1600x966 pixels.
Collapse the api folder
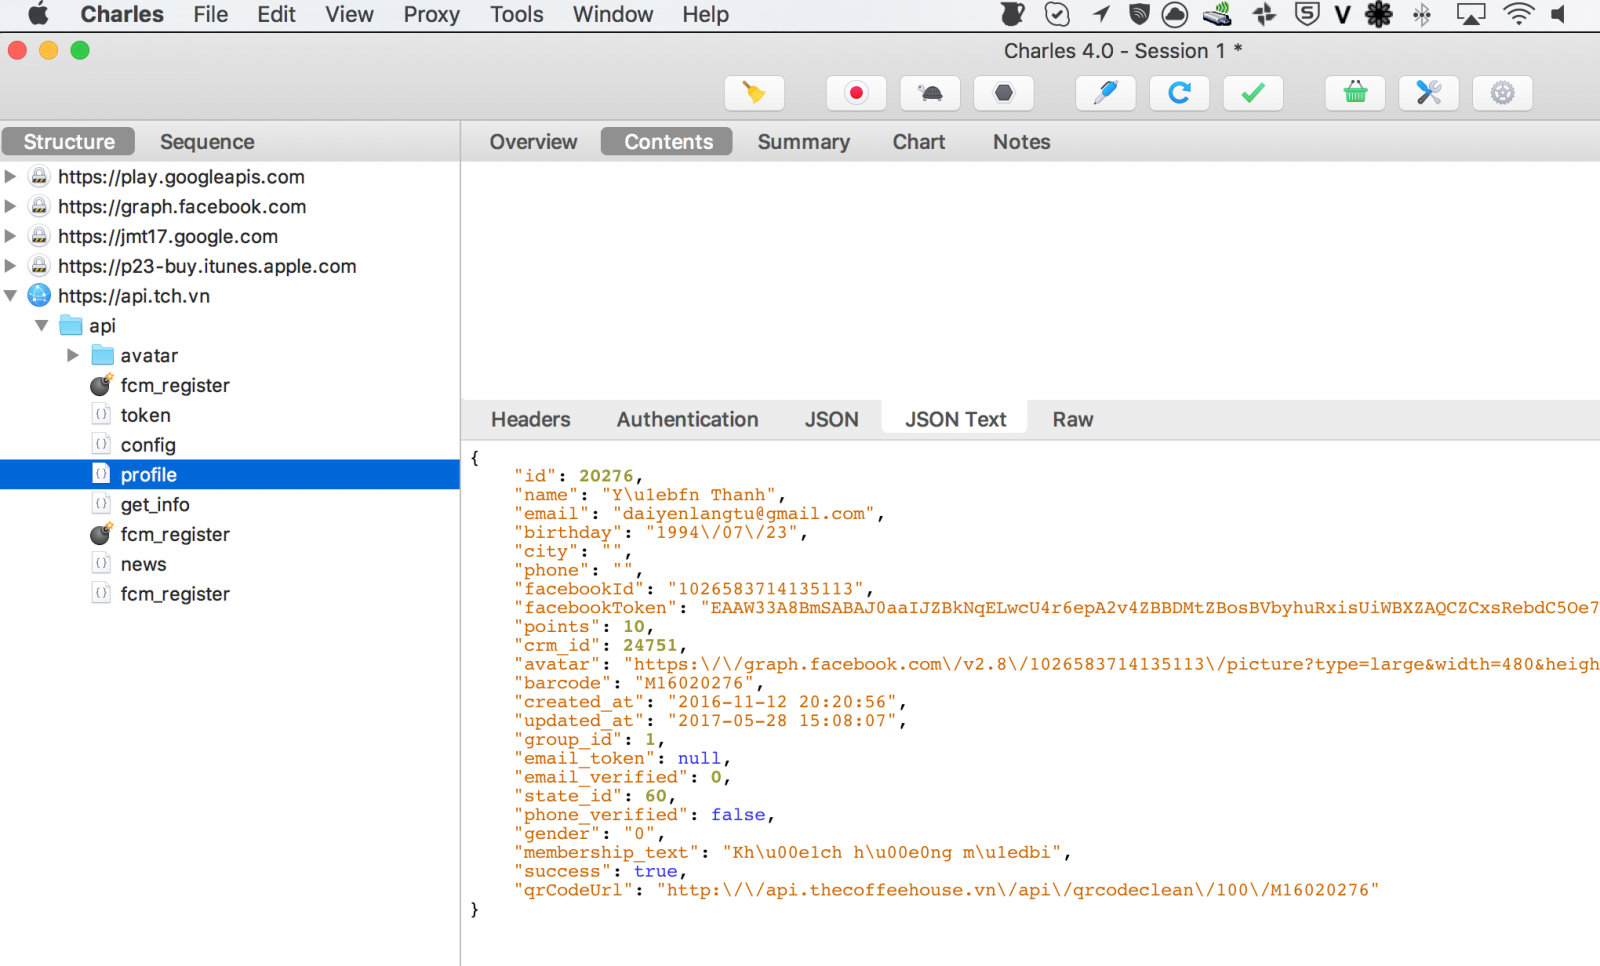click(x=42, y=326)
